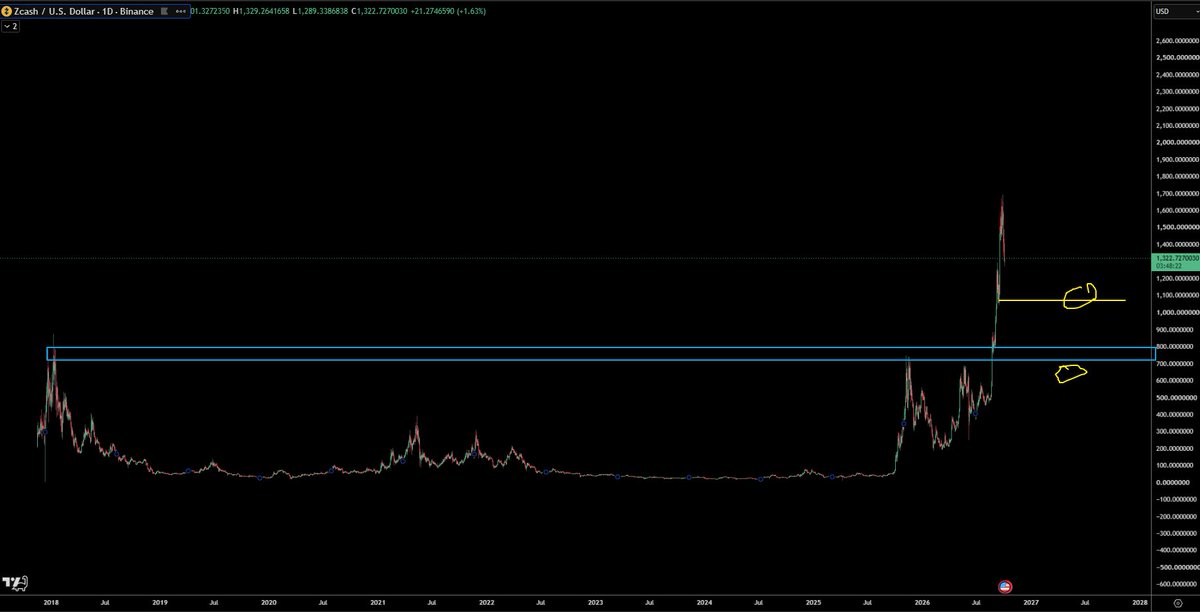Click the 2021 label on the time axis

(378, 604)
